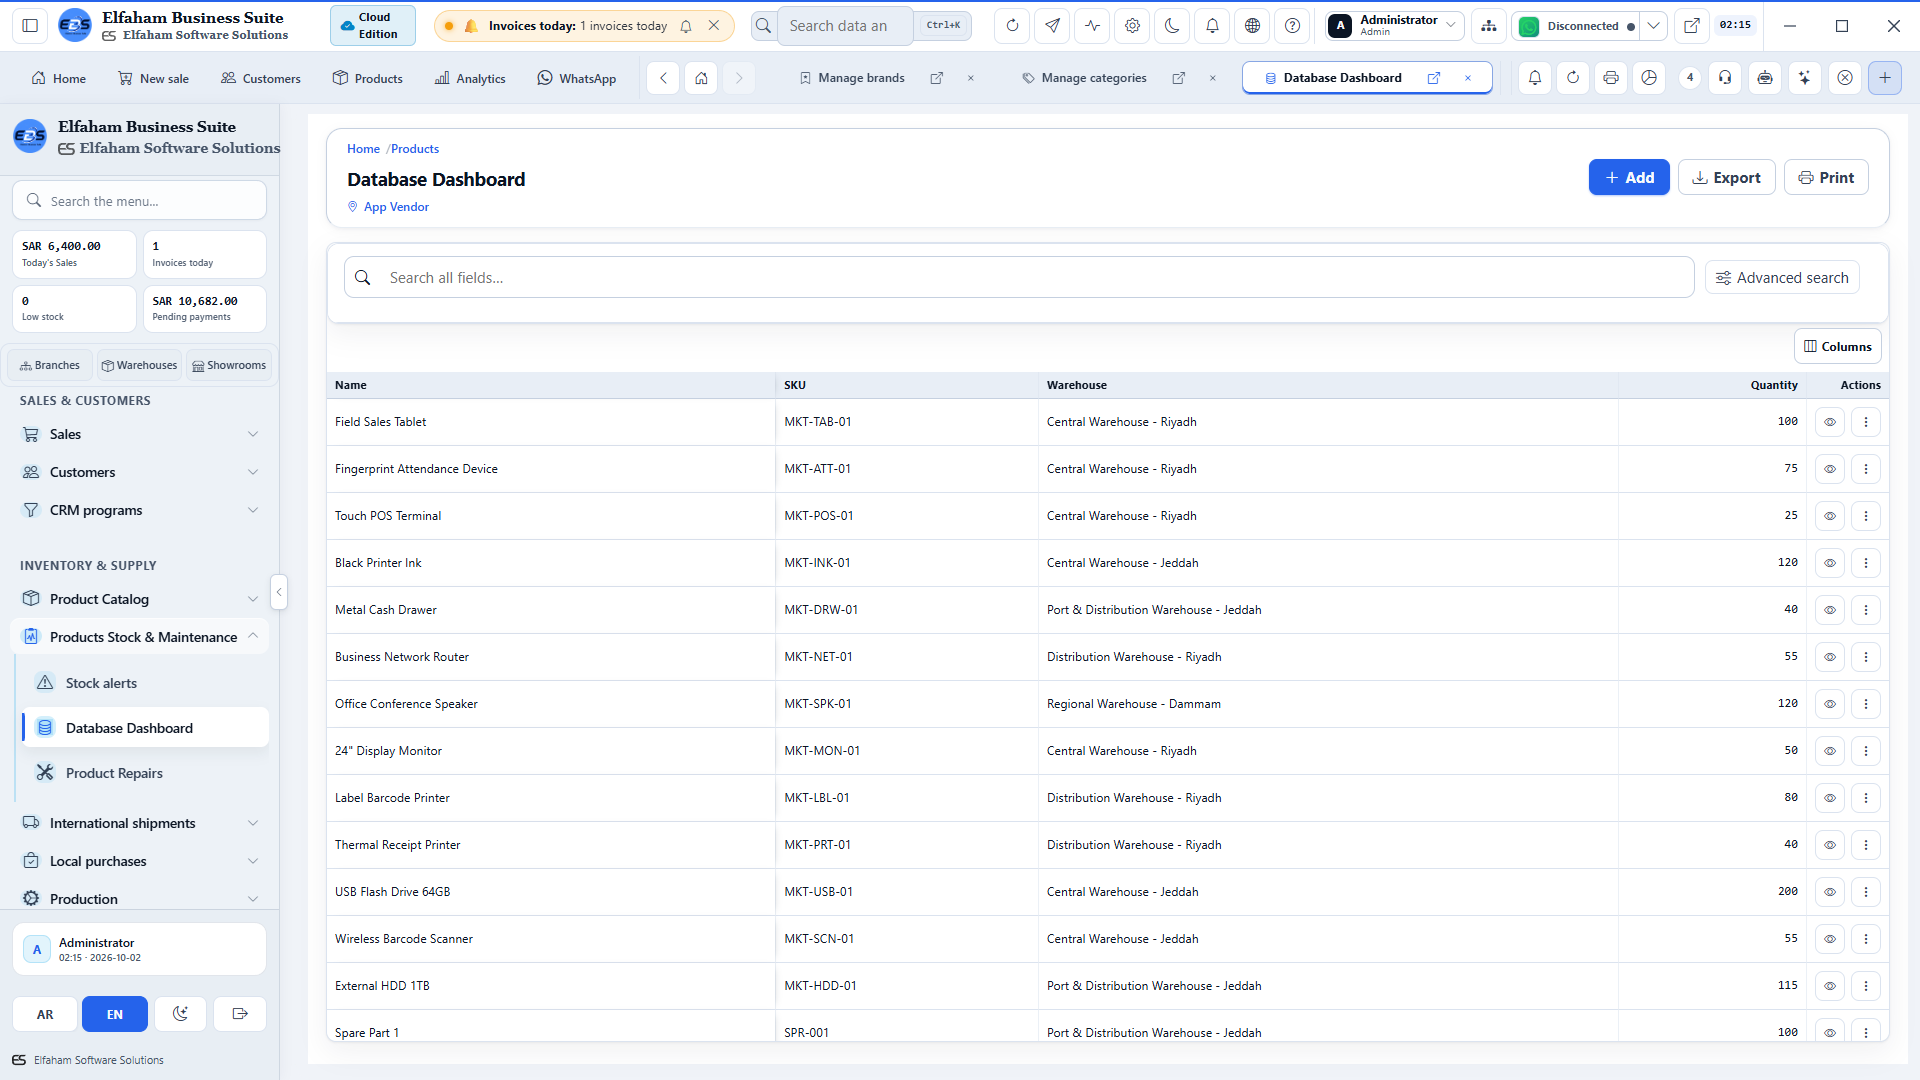
Task: Dismiss the Invoices today notification
Action: 714,26
